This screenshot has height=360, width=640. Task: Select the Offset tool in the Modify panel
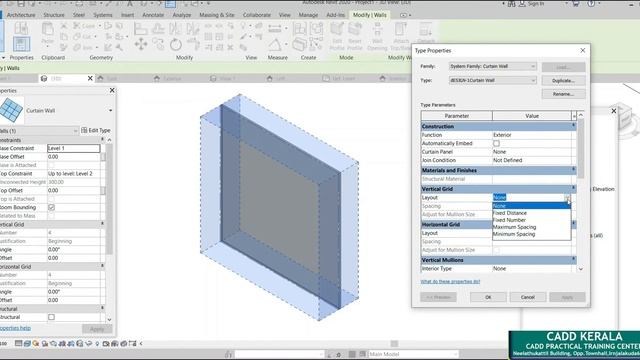[x=158, y=29]
